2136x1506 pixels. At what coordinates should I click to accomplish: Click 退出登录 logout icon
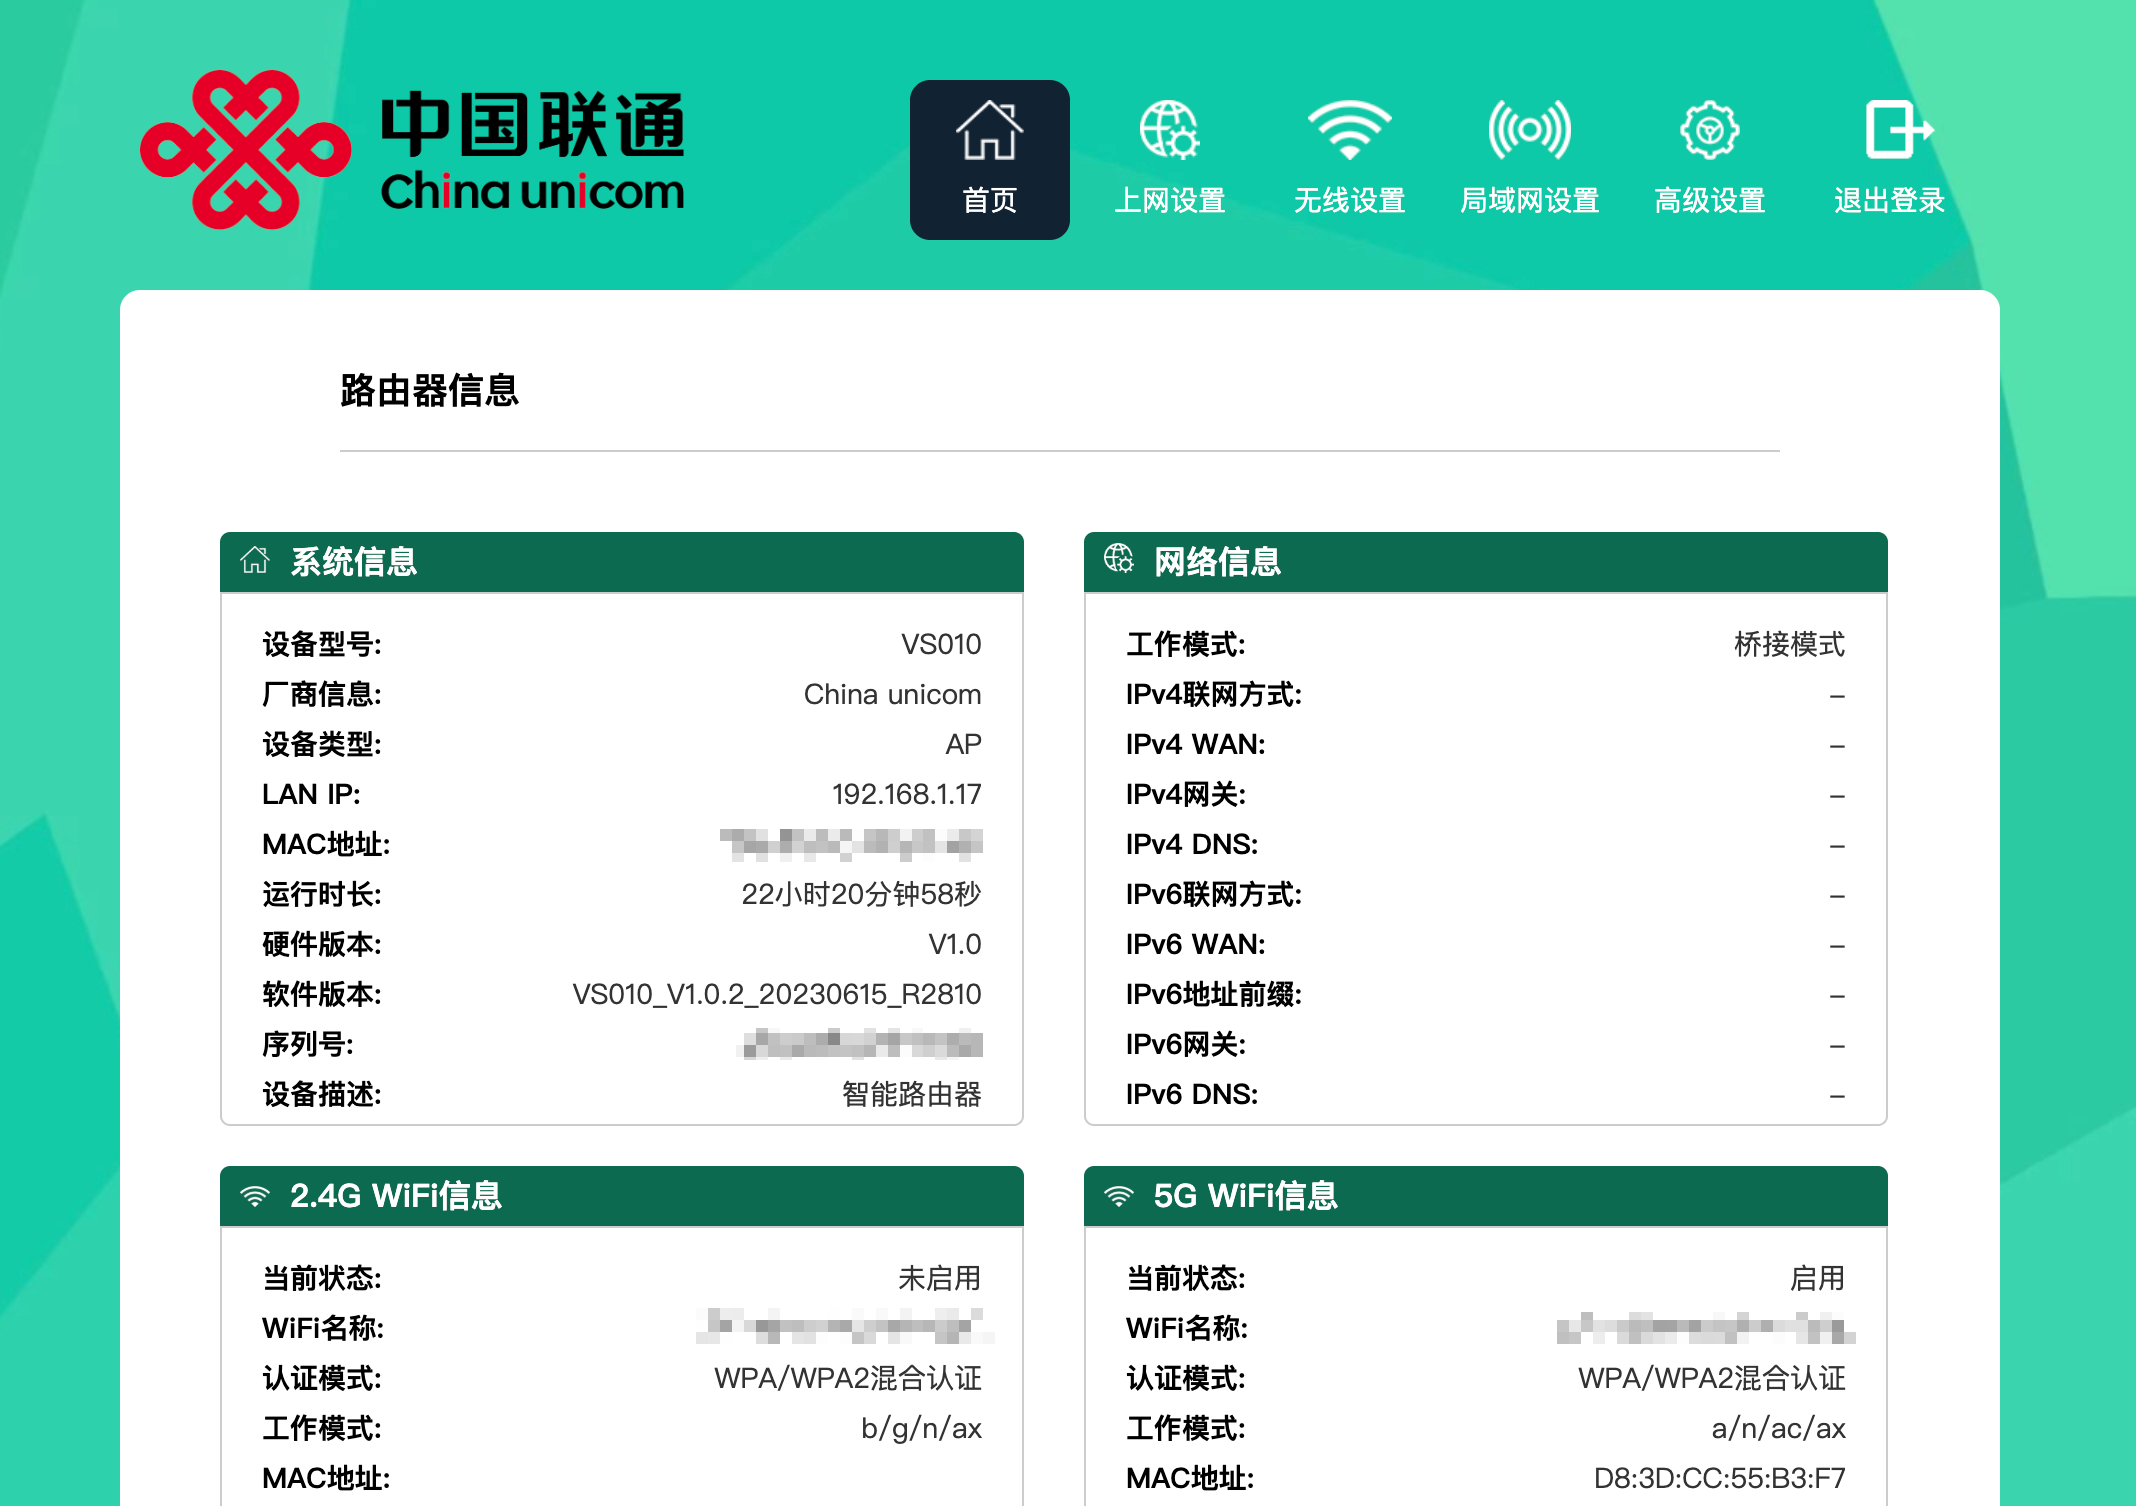[x=1899, y=129]
